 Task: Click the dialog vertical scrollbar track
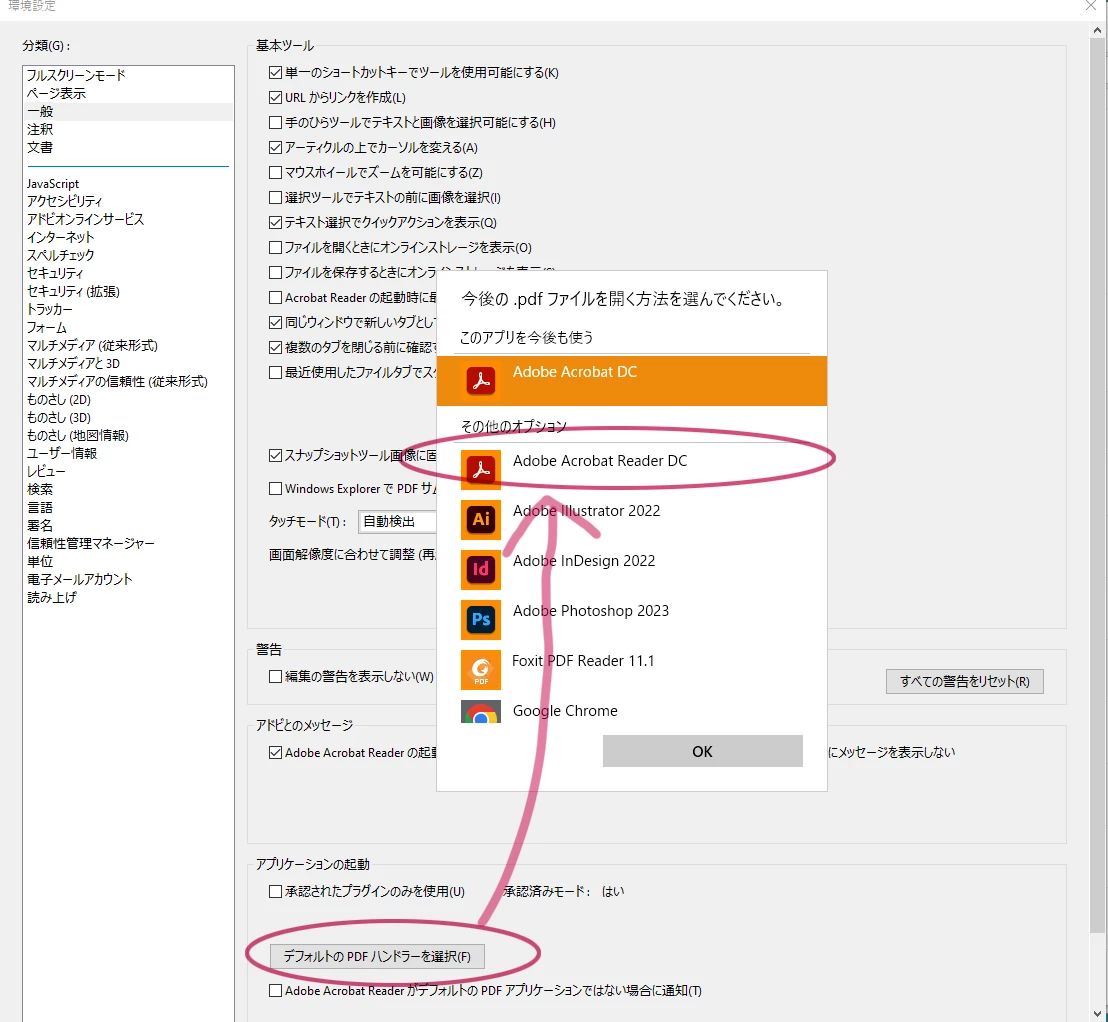pyautogui.click(x=1097, y=523)
